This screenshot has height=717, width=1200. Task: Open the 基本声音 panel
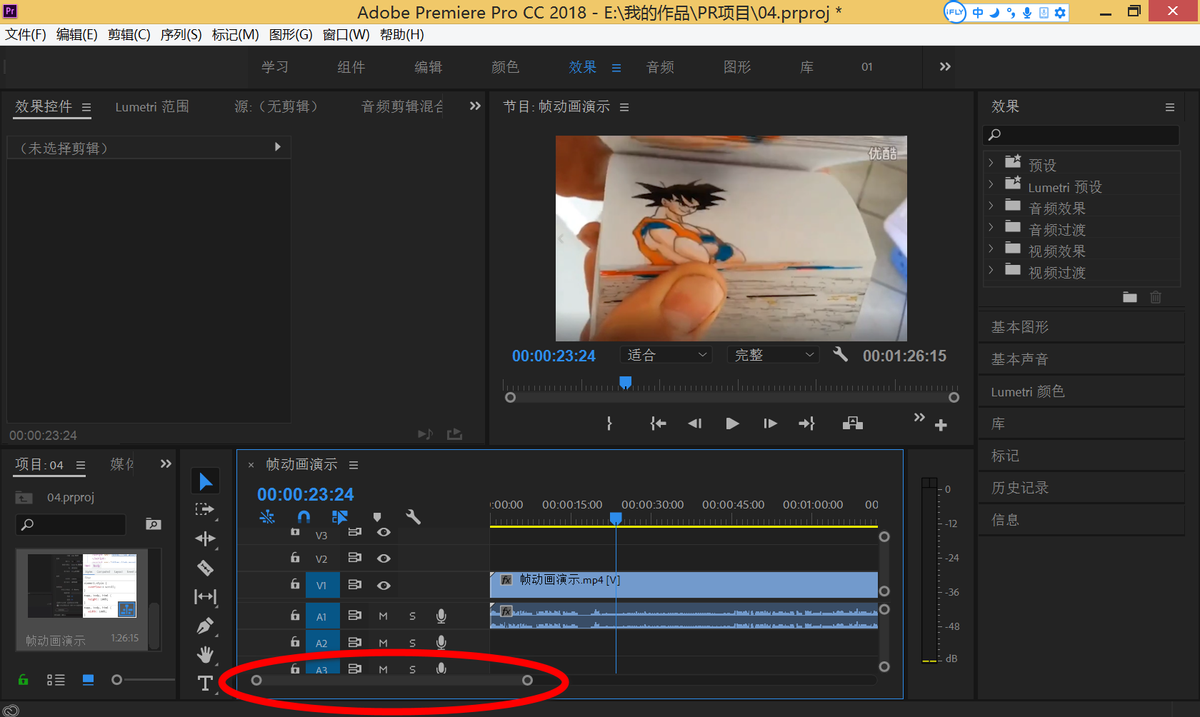click(1019, 359)
